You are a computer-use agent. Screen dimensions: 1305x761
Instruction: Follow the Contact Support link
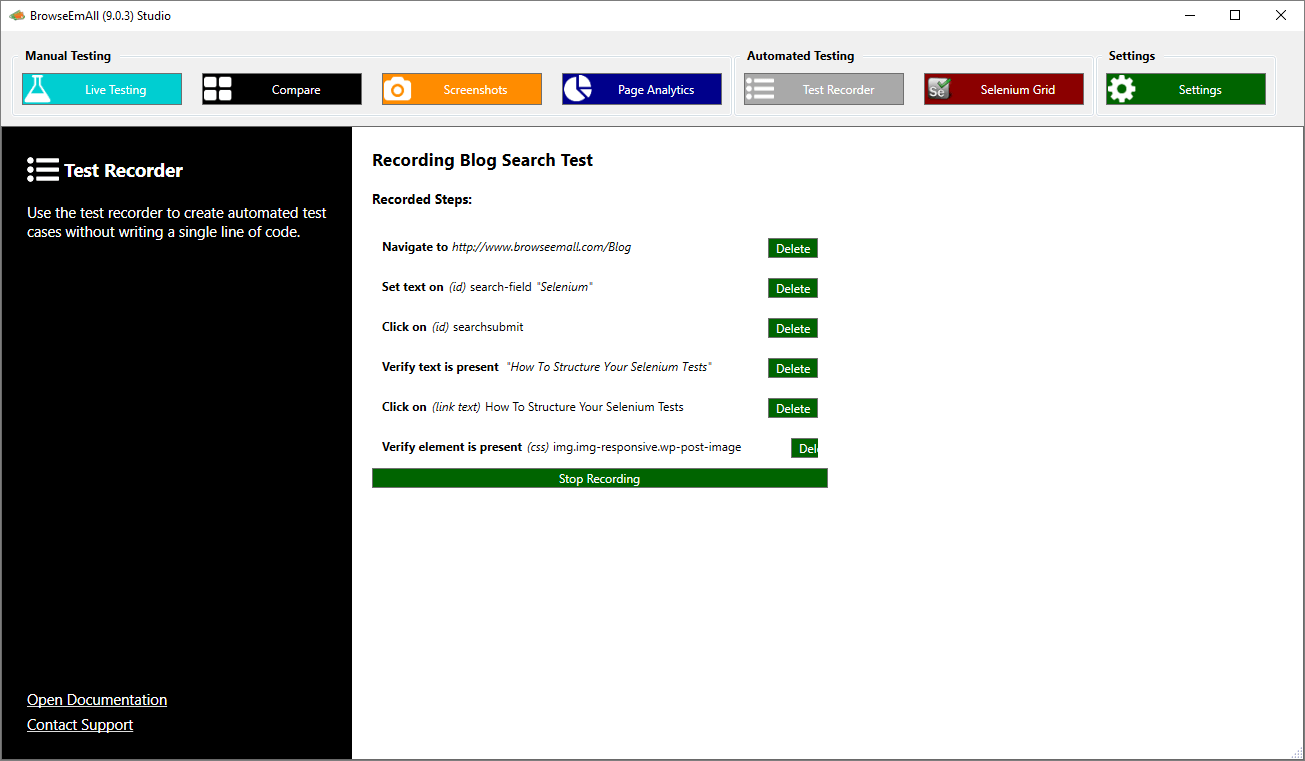(80, 725)
